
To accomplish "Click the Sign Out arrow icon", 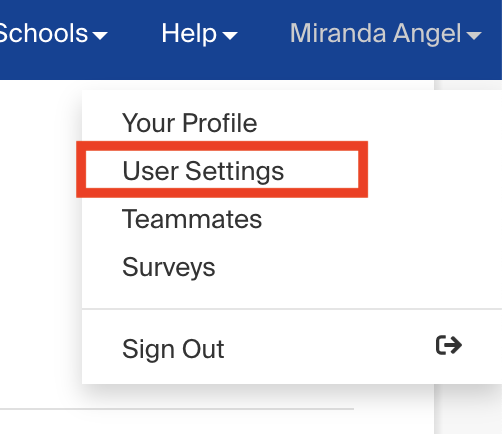I will (x=449, y=345).
